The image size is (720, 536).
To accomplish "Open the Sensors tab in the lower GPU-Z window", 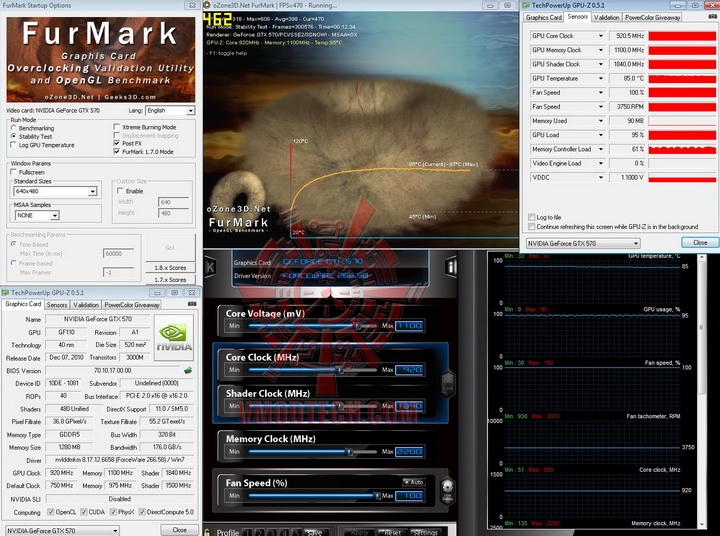I will point(57,304).
